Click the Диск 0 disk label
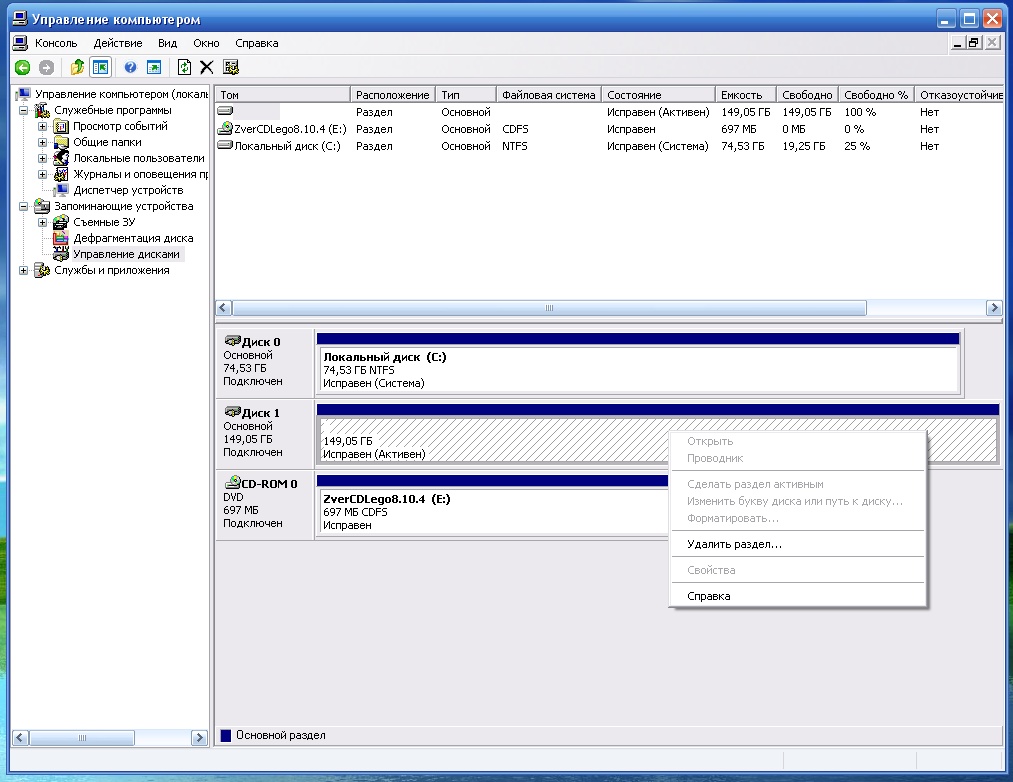The width and height of the screenshot is (1013, 782). (261, 342)
